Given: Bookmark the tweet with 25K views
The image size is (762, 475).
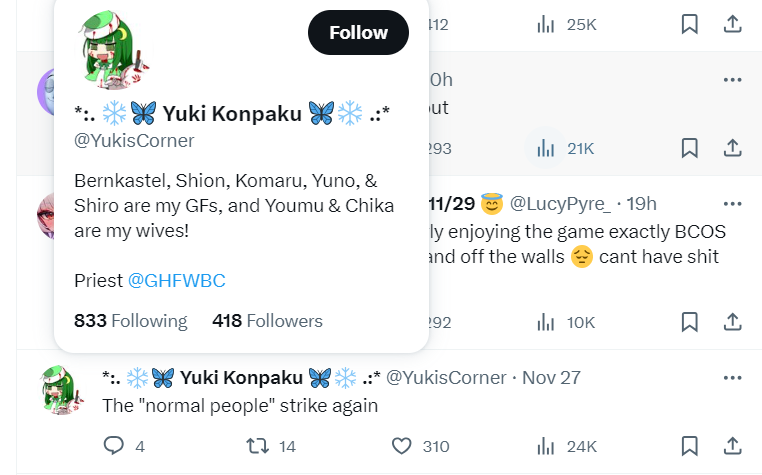Looking at the screenshot, I should tap(690, 24).
